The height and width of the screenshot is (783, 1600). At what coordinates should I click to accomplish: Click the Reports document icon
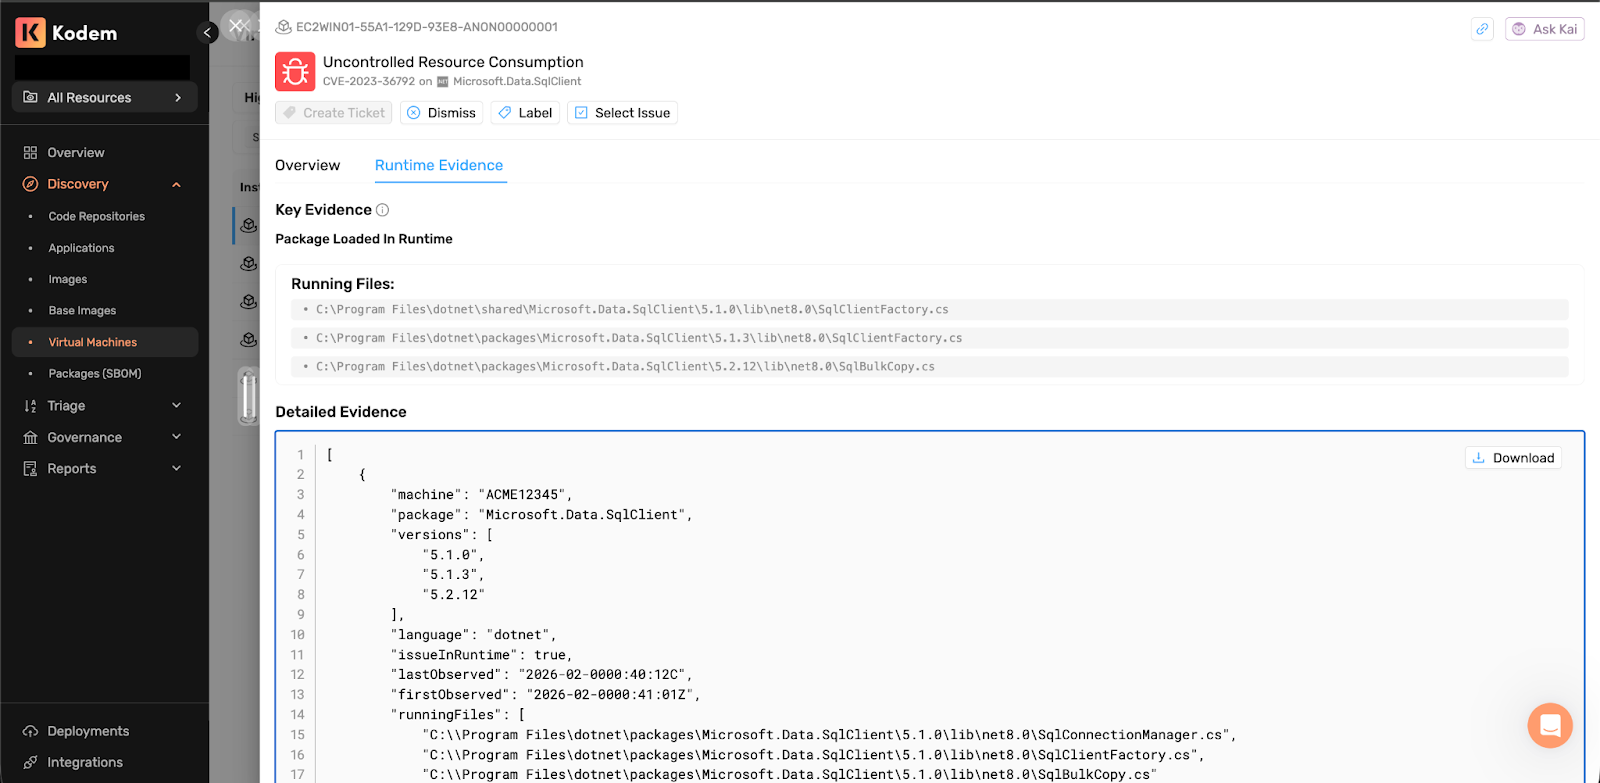point(30,469)
